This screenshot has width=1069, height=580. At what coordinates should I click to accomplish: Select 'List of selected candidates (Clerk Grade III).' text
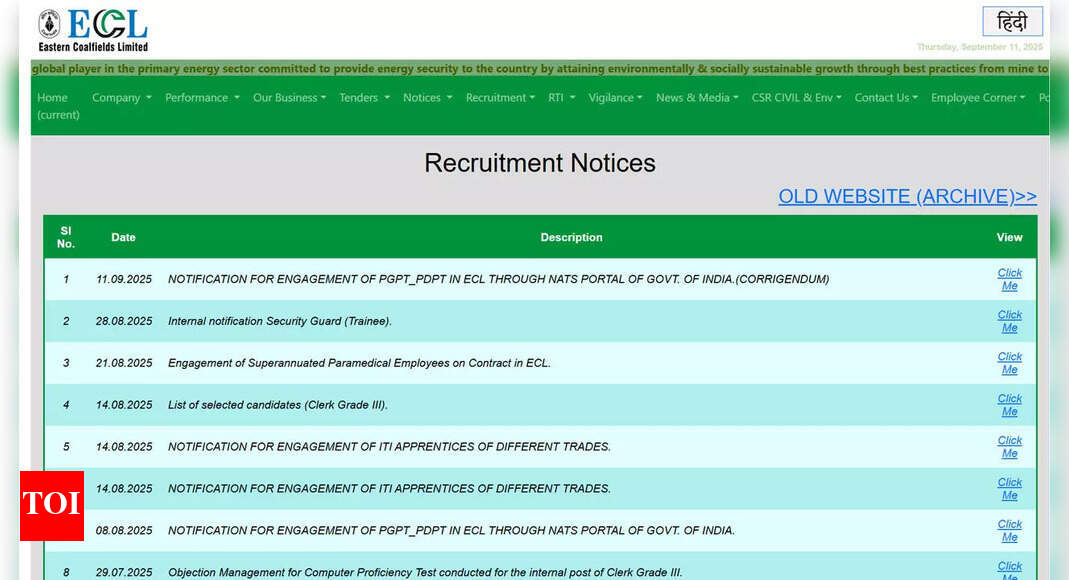pos(277,405)
